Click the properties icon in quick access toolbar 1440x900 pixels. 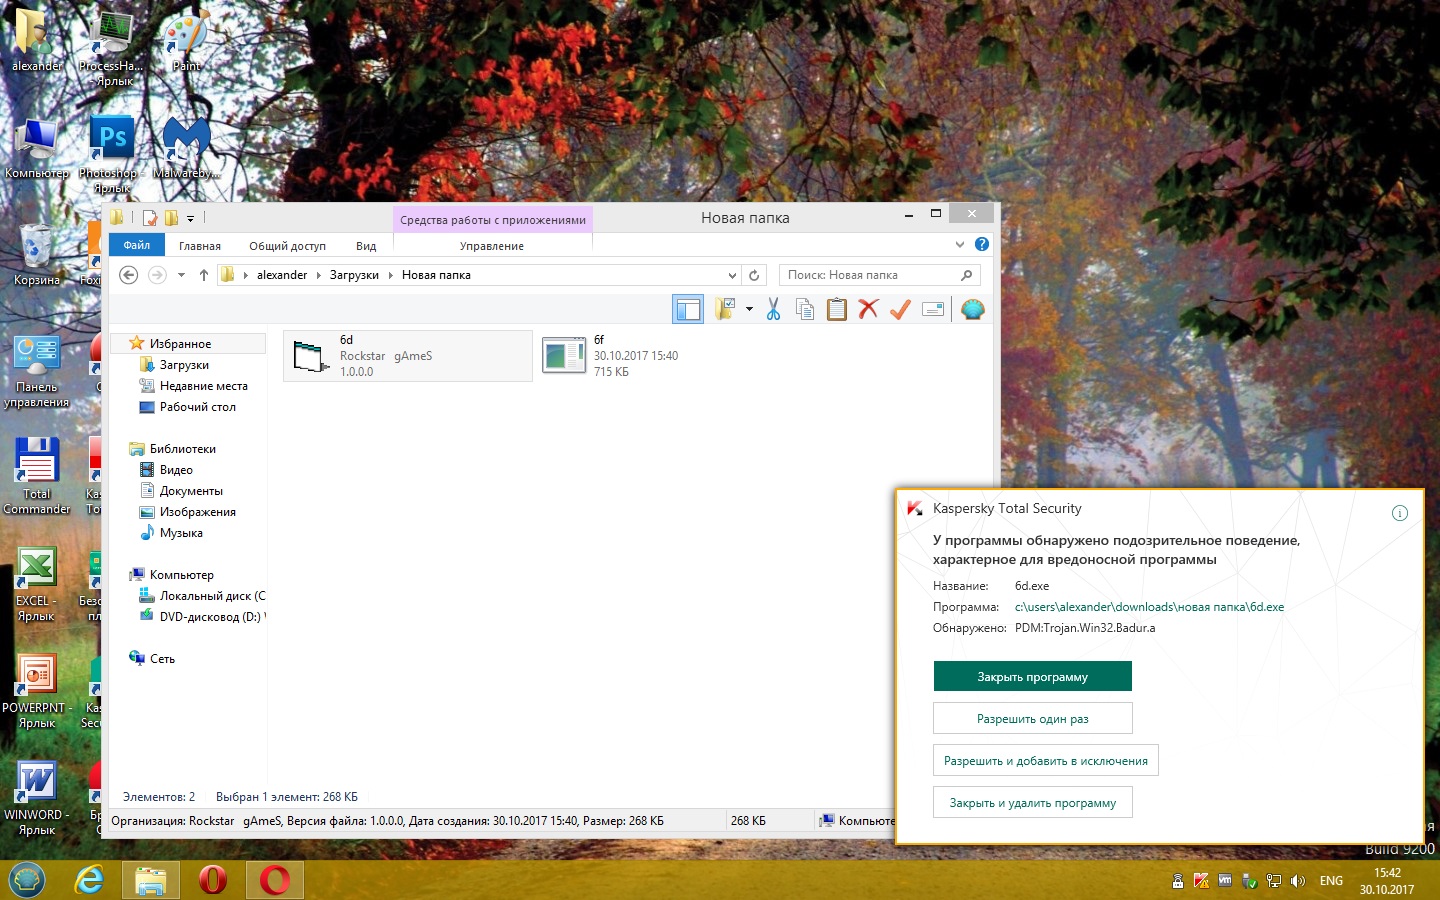[x=150, y=218]
